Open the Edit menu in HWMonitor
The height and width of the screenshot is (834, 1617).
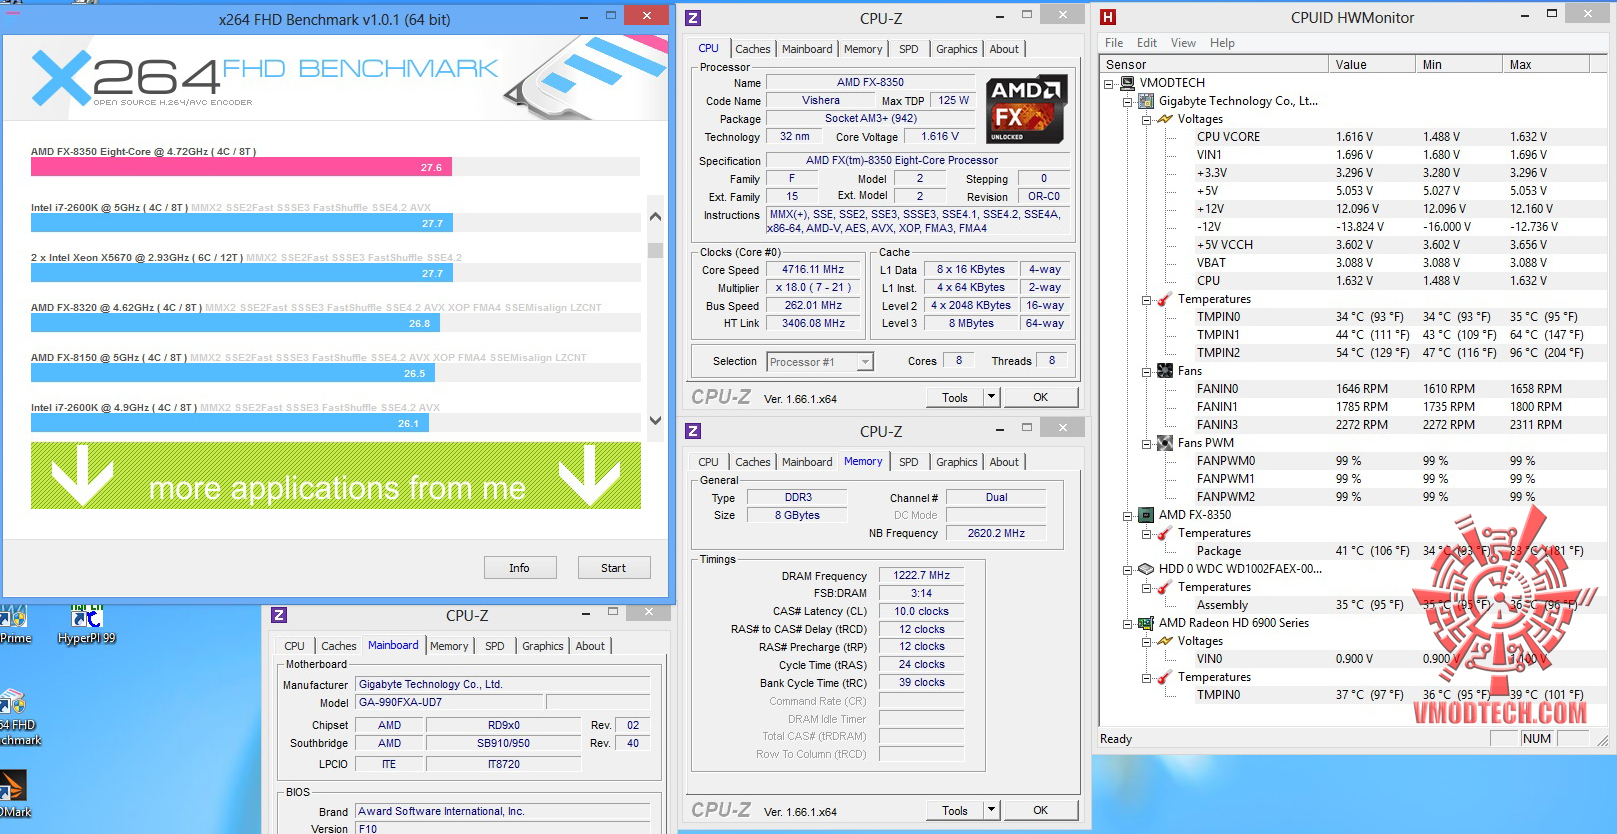1147,43
